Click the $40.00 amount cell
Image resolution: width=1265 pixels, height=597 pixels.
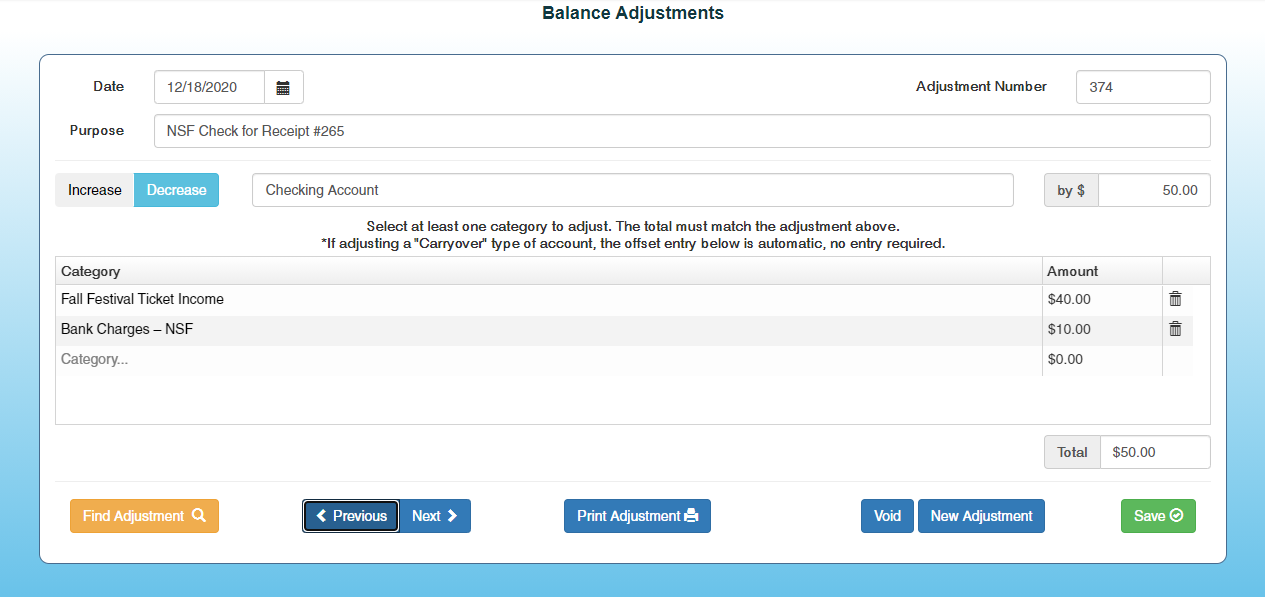coord(1100,299)
